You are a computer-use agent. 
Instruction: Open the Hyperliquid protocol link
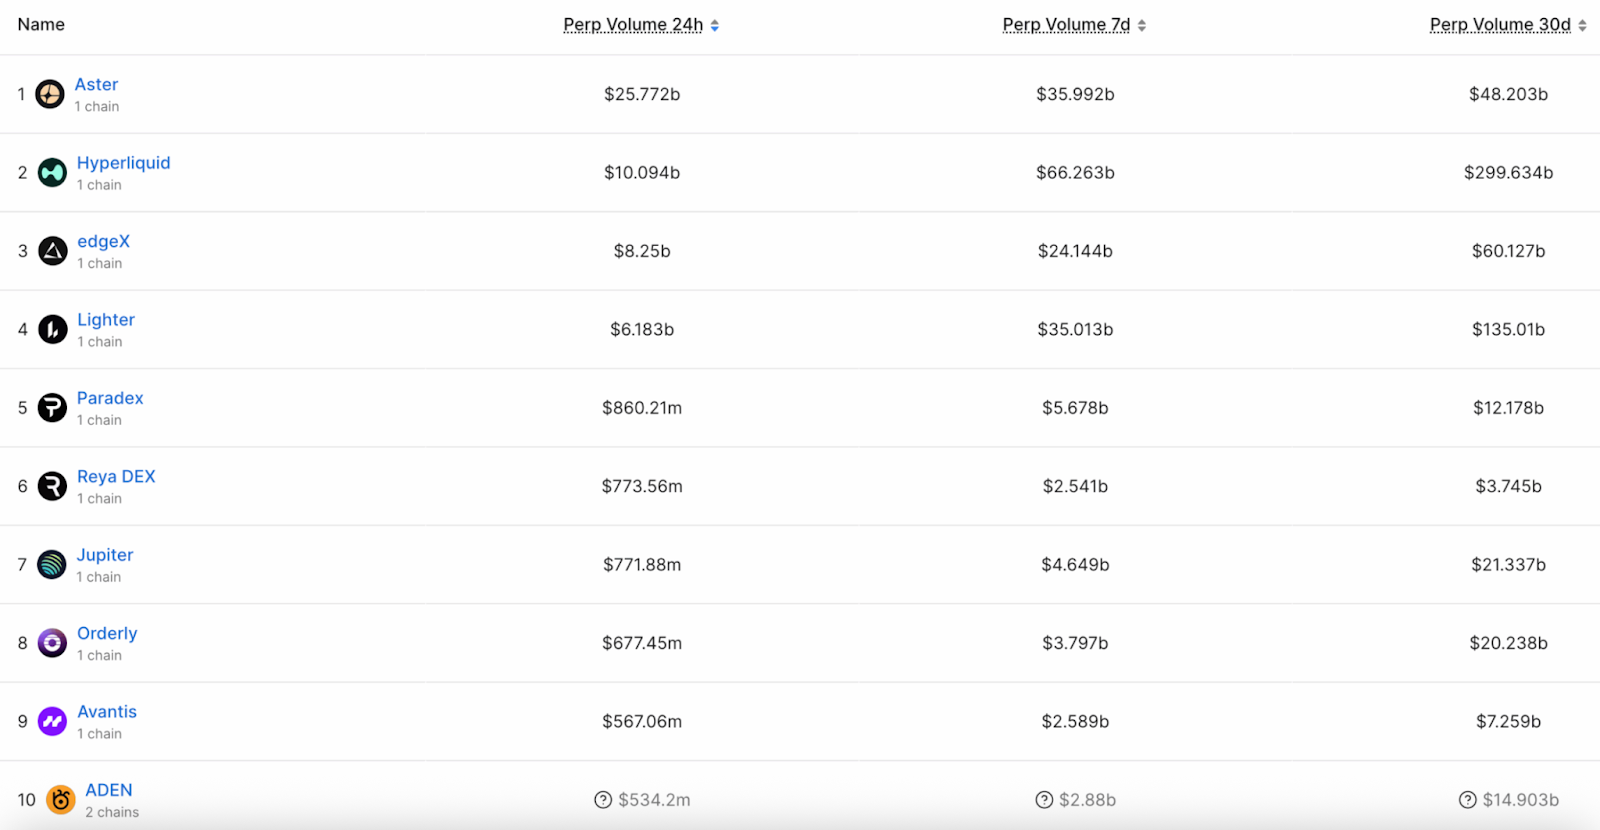point(123,162)
